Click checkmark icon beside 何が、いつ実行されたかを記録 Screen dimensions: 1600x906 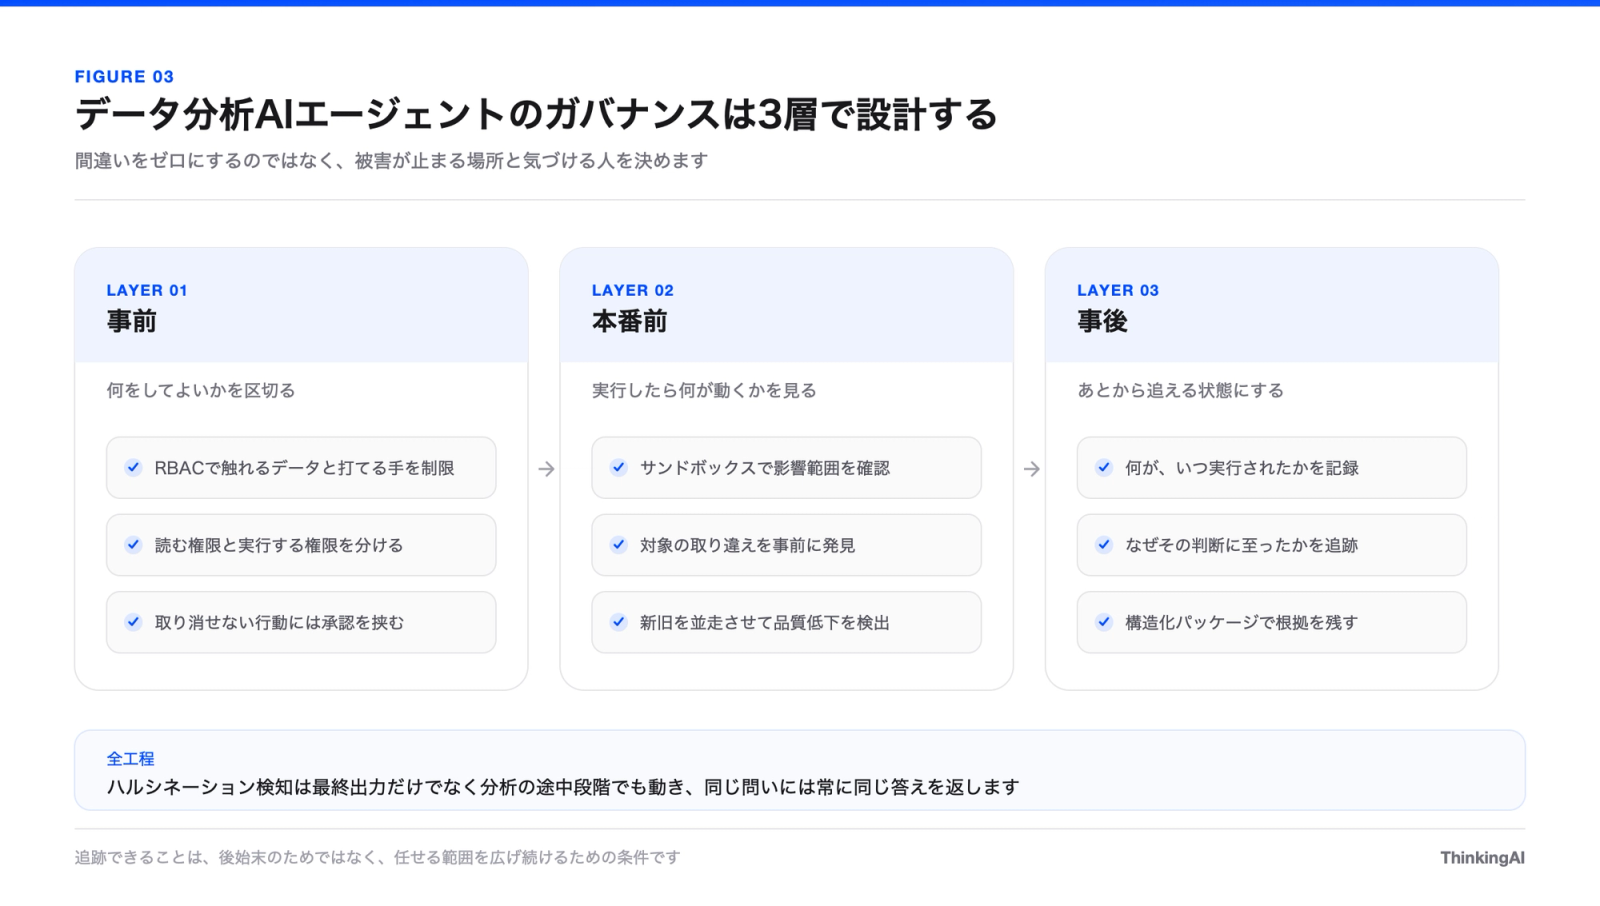pyautogui.click(x=1104, y=467)
